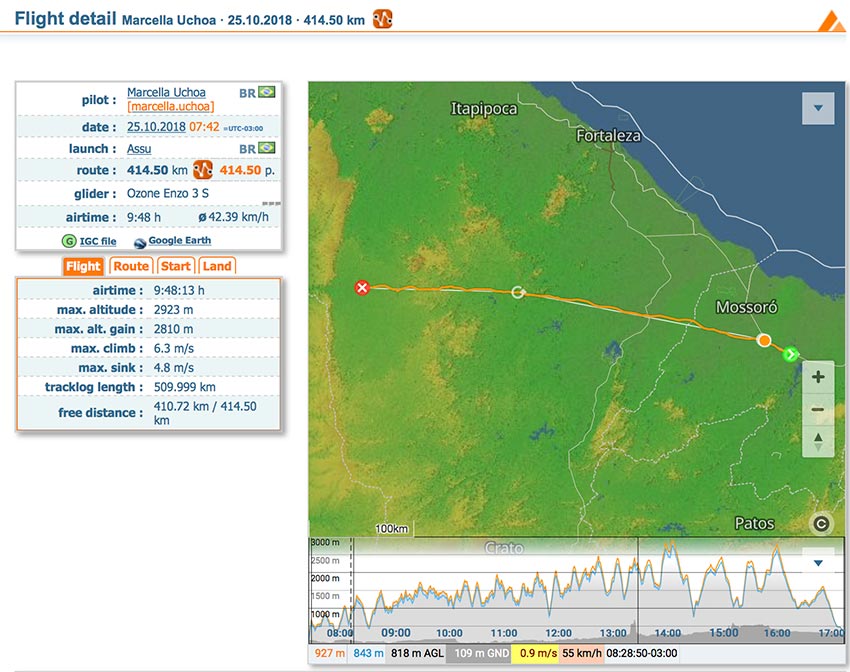Click the 16:00 label on the altitude graph

777,633
